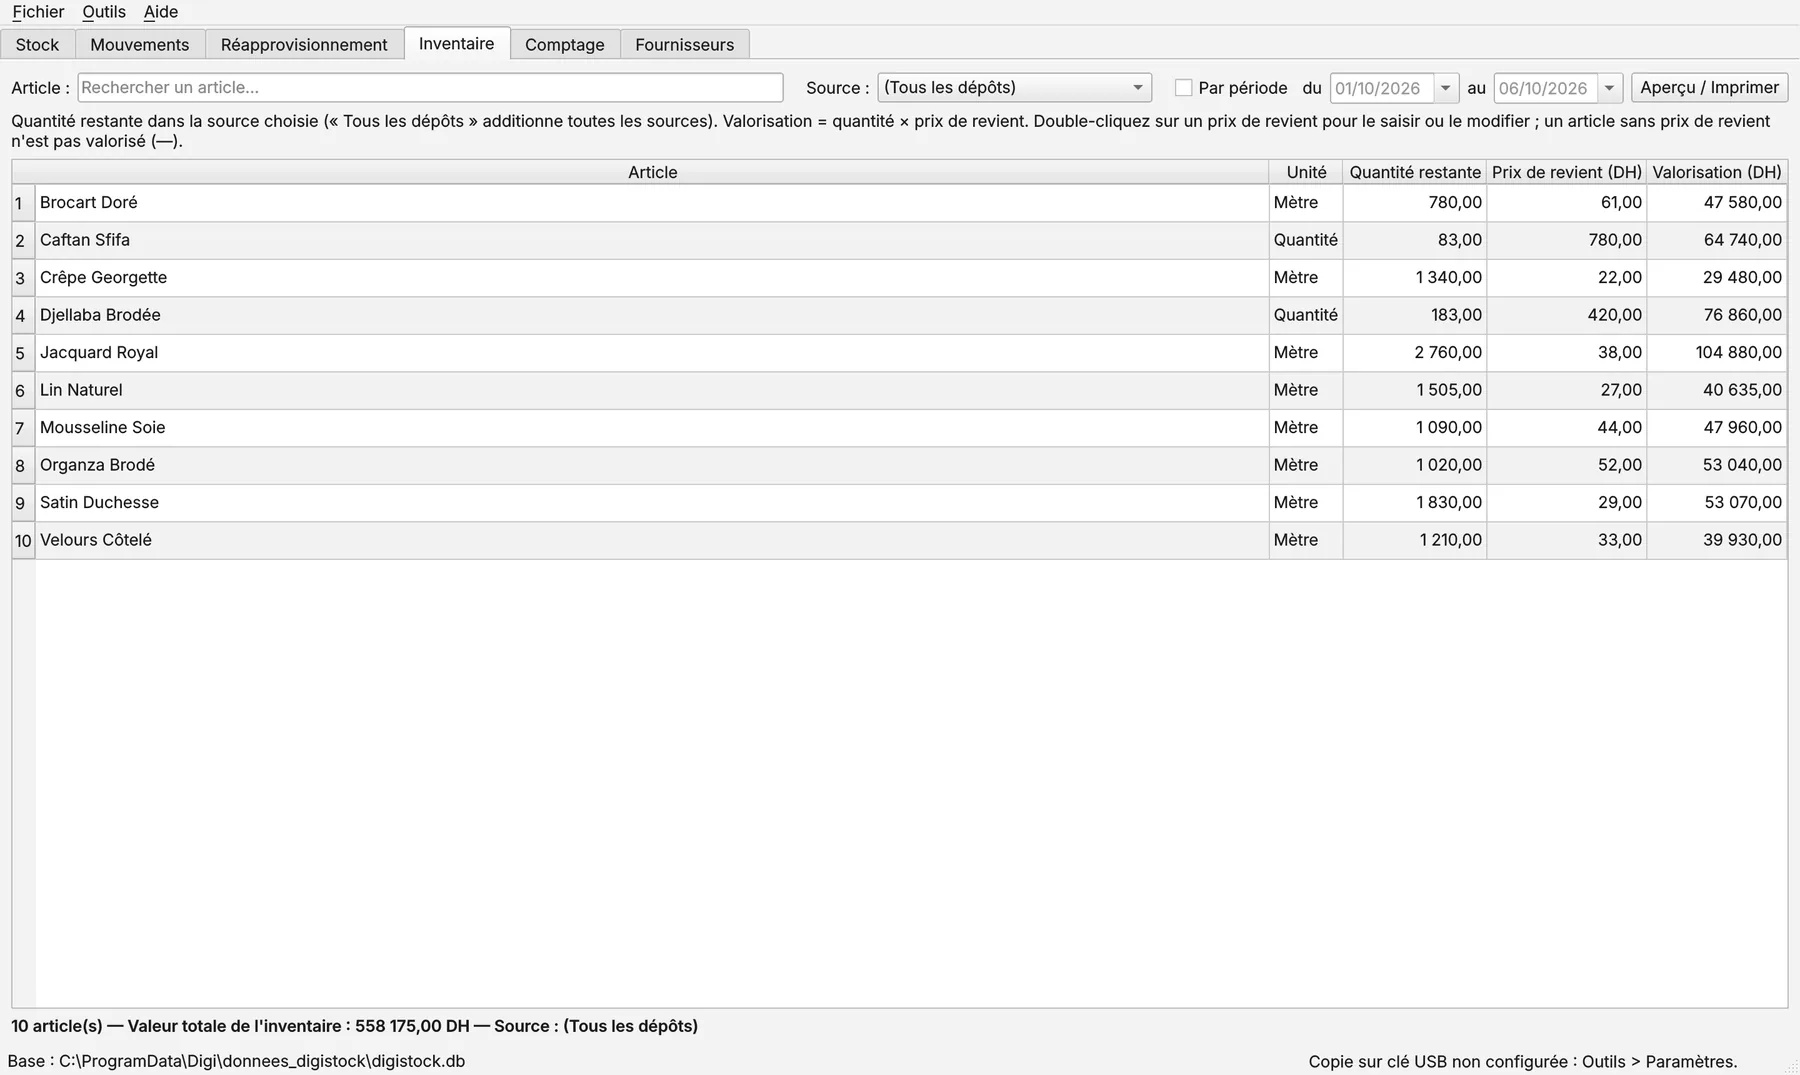Viewport: 1800px width, 1075px height.
Task: Open the Fournisseurs tab
Action: (x=685, y=45)
